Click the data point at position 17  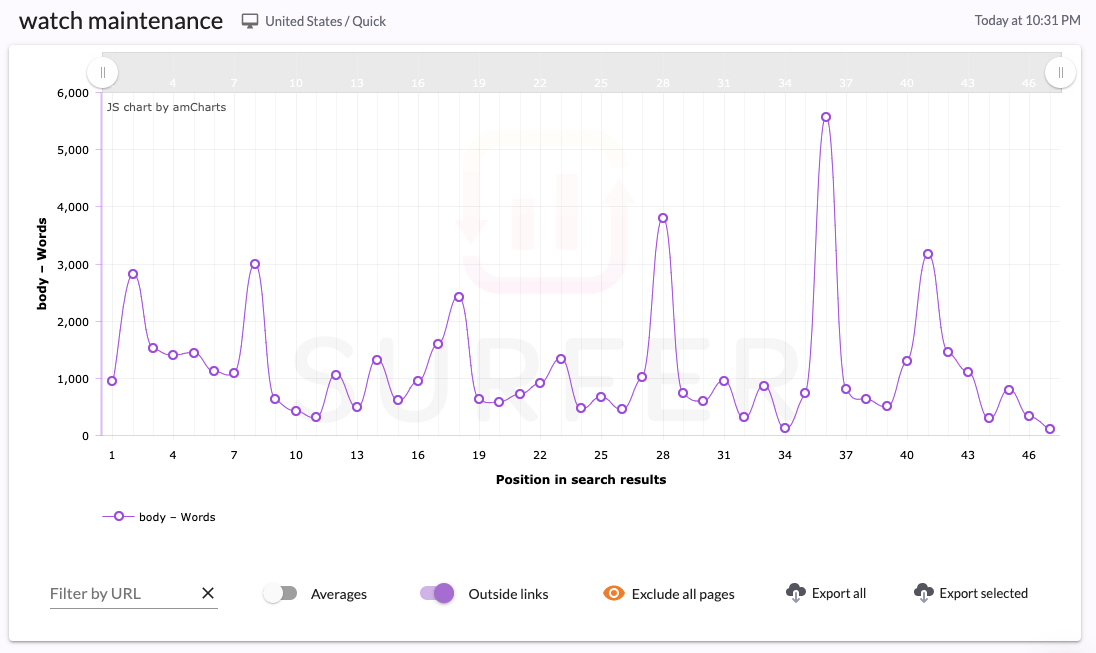[x=438, y=344]
